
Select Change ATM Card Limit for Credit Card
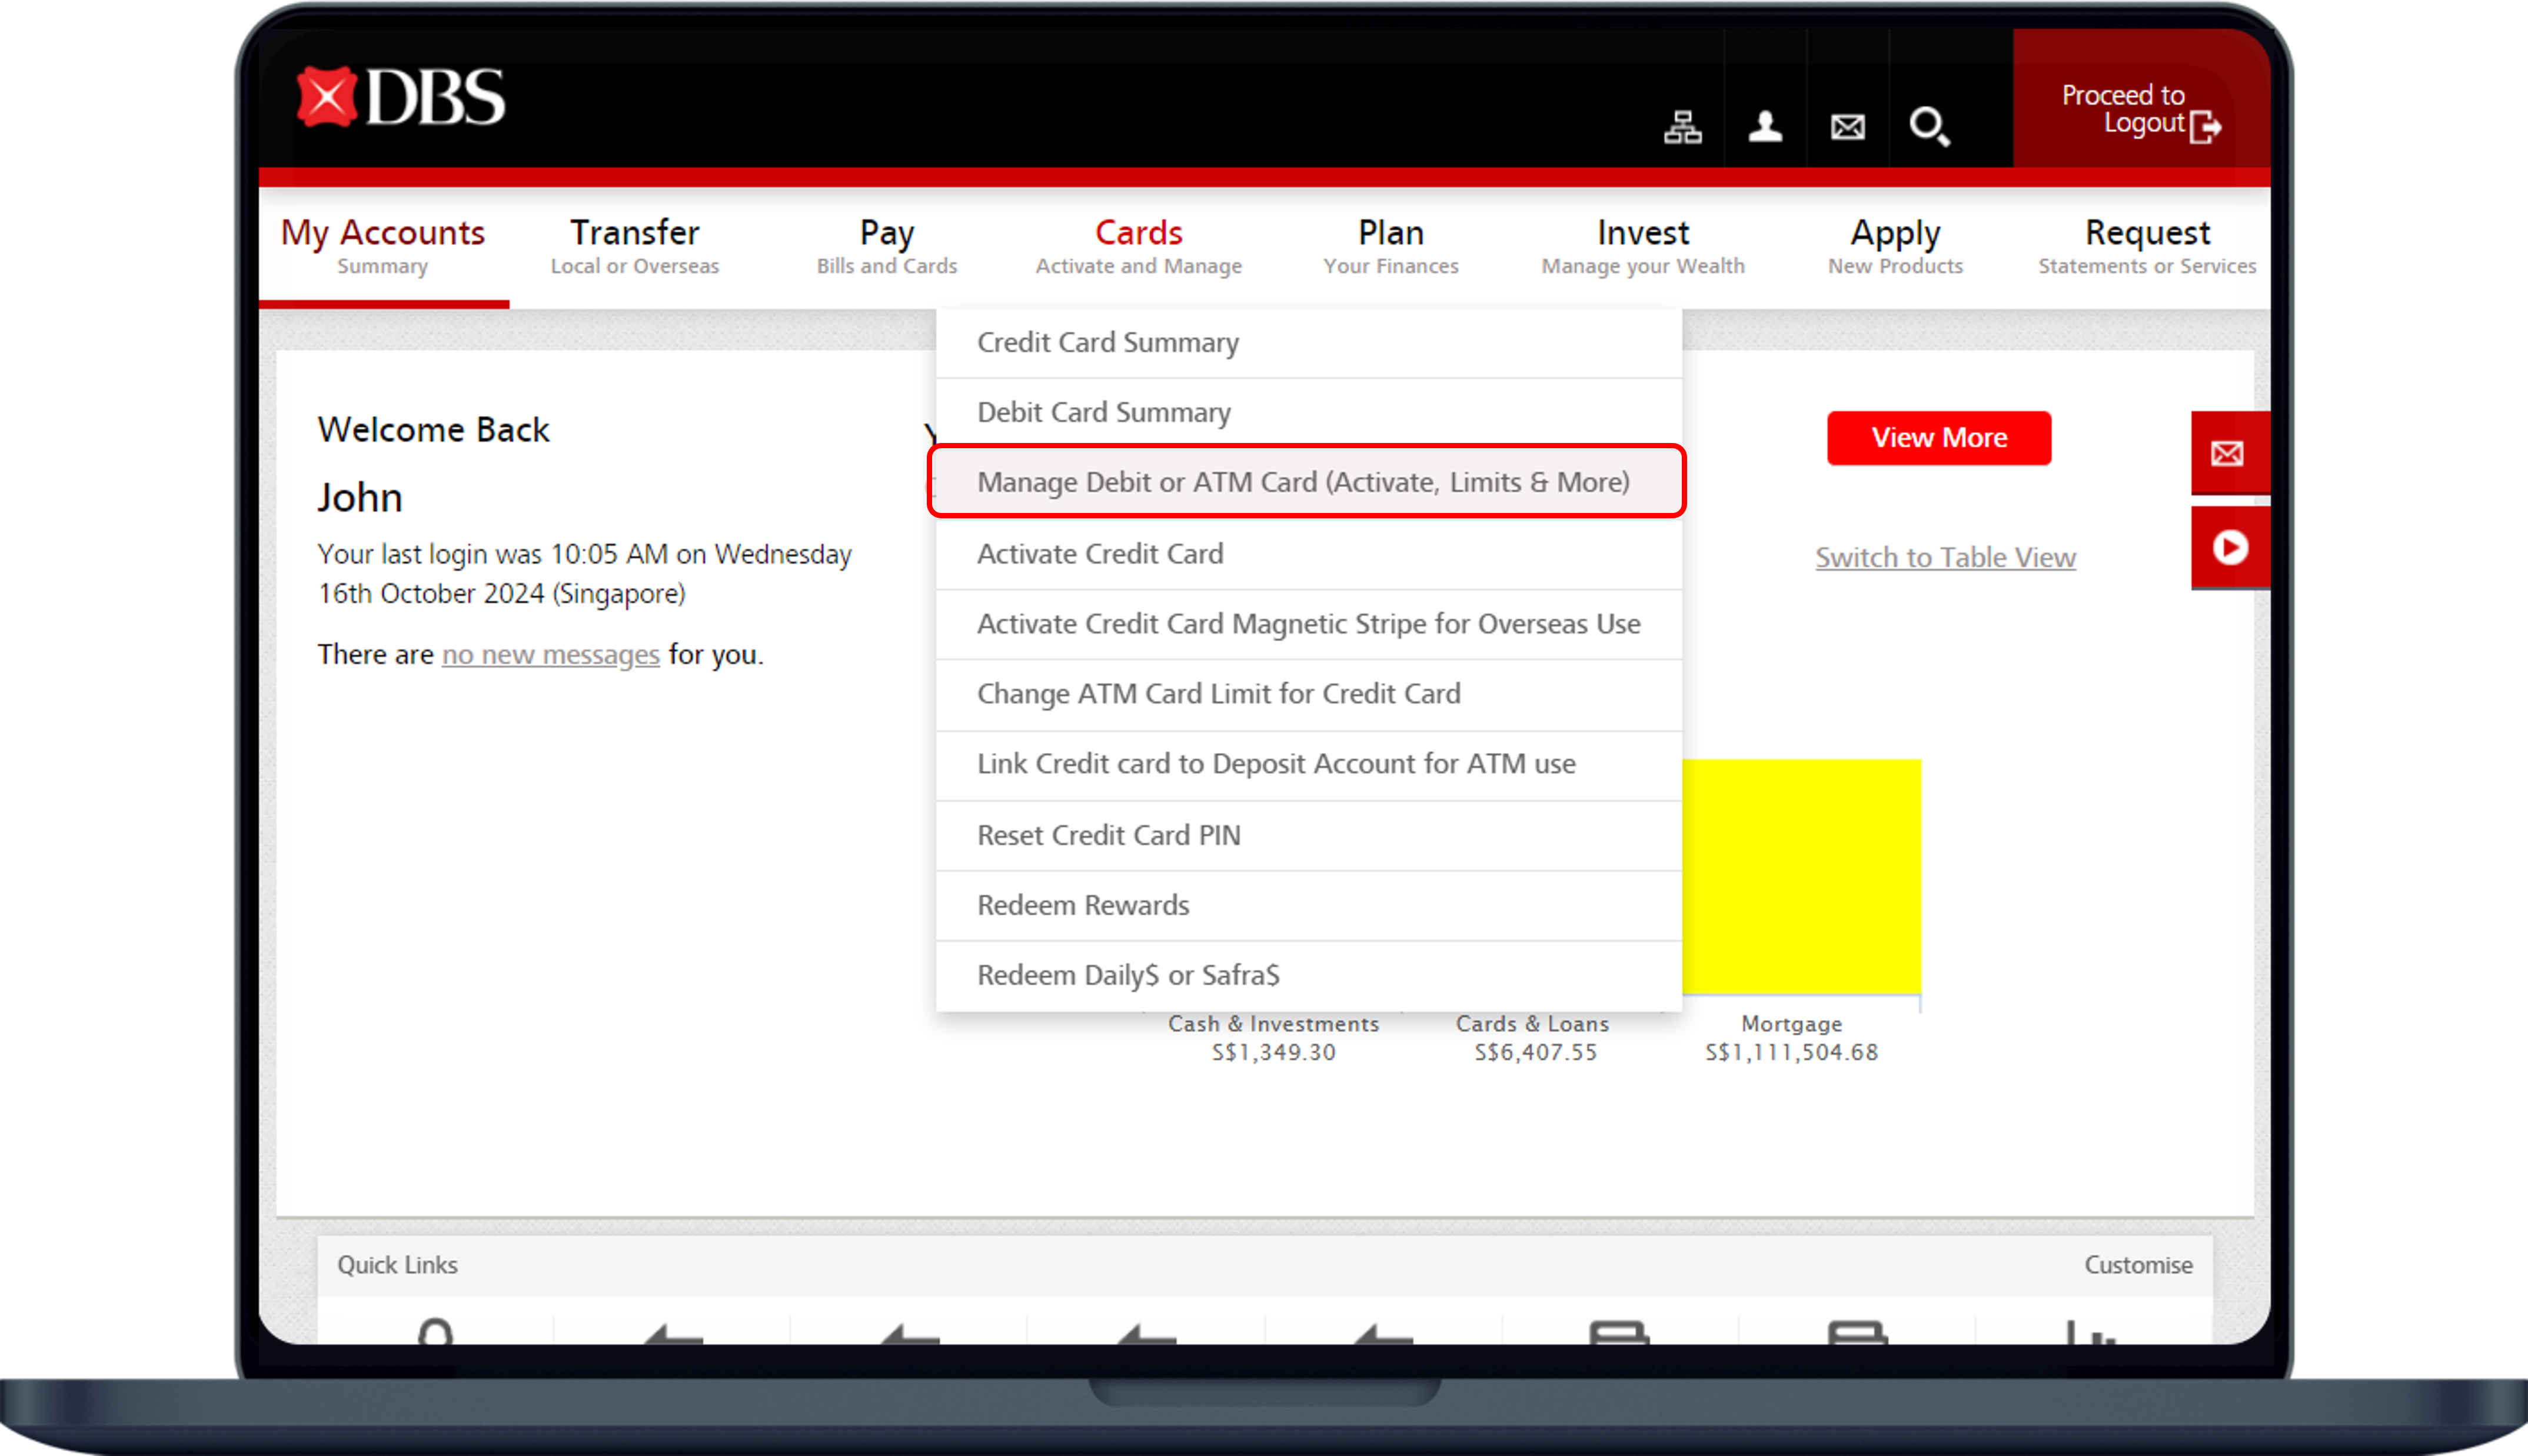point(1308,694)
